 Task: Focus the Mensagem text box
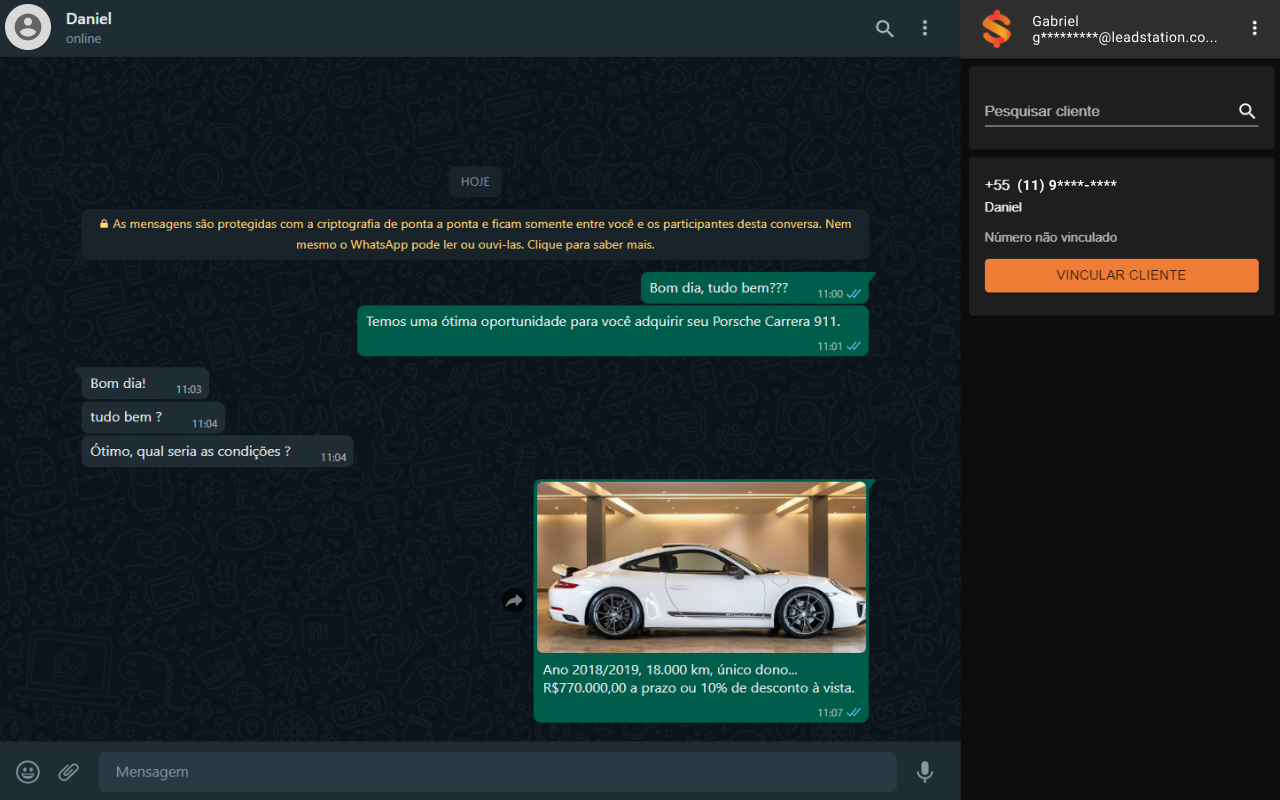coord(497,772)
